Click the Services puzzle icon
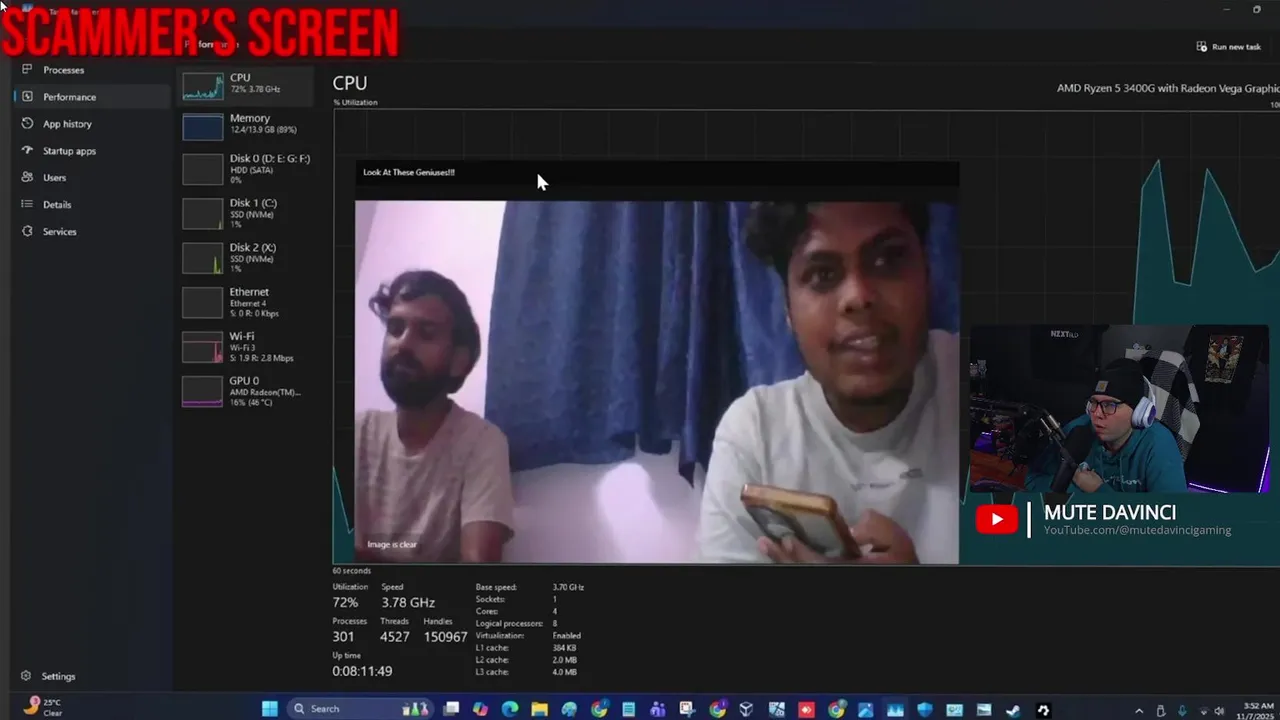1280x720 pixels. [x=26, y=231]
